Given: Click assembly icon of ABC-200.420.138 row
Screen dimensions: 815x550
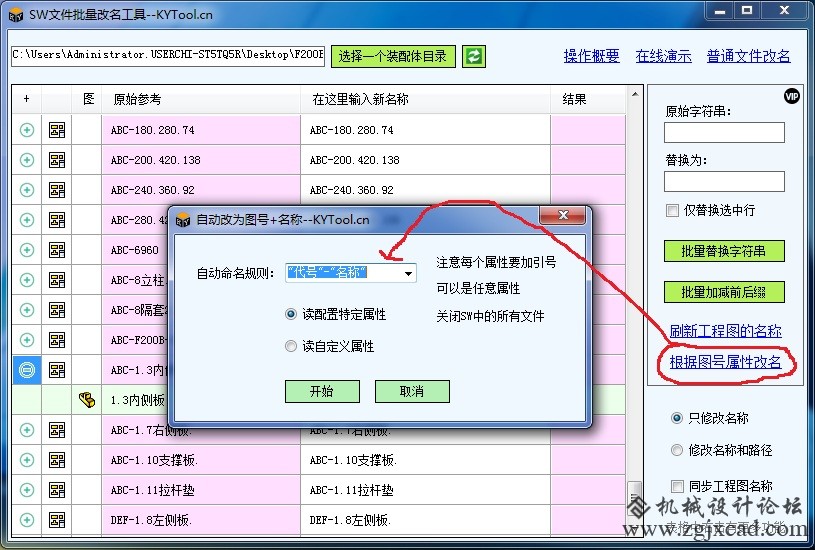Looking at the screenshot, I should (x=57, y=160).
